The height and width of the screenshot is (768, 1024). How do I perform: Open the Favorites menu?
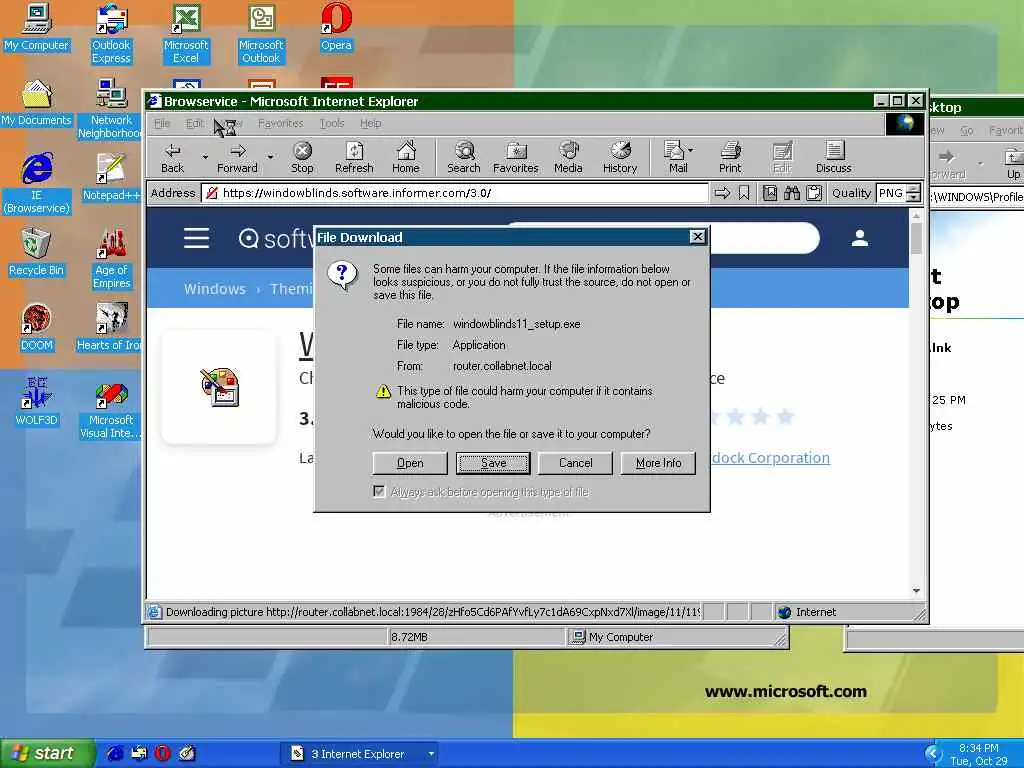(280, 123)
